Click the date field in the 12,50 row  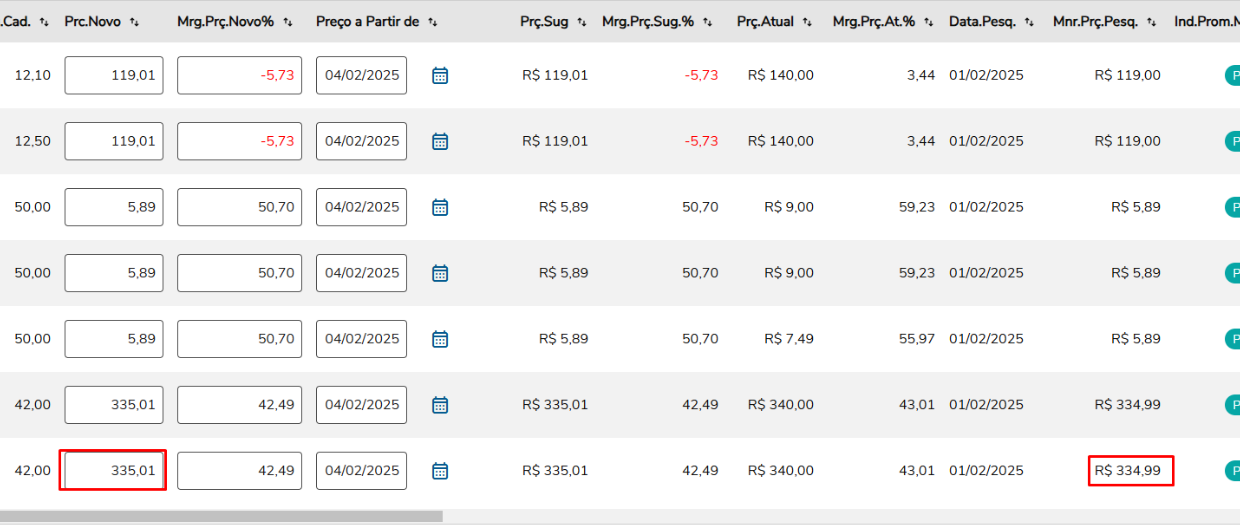[x=361, y=141]
